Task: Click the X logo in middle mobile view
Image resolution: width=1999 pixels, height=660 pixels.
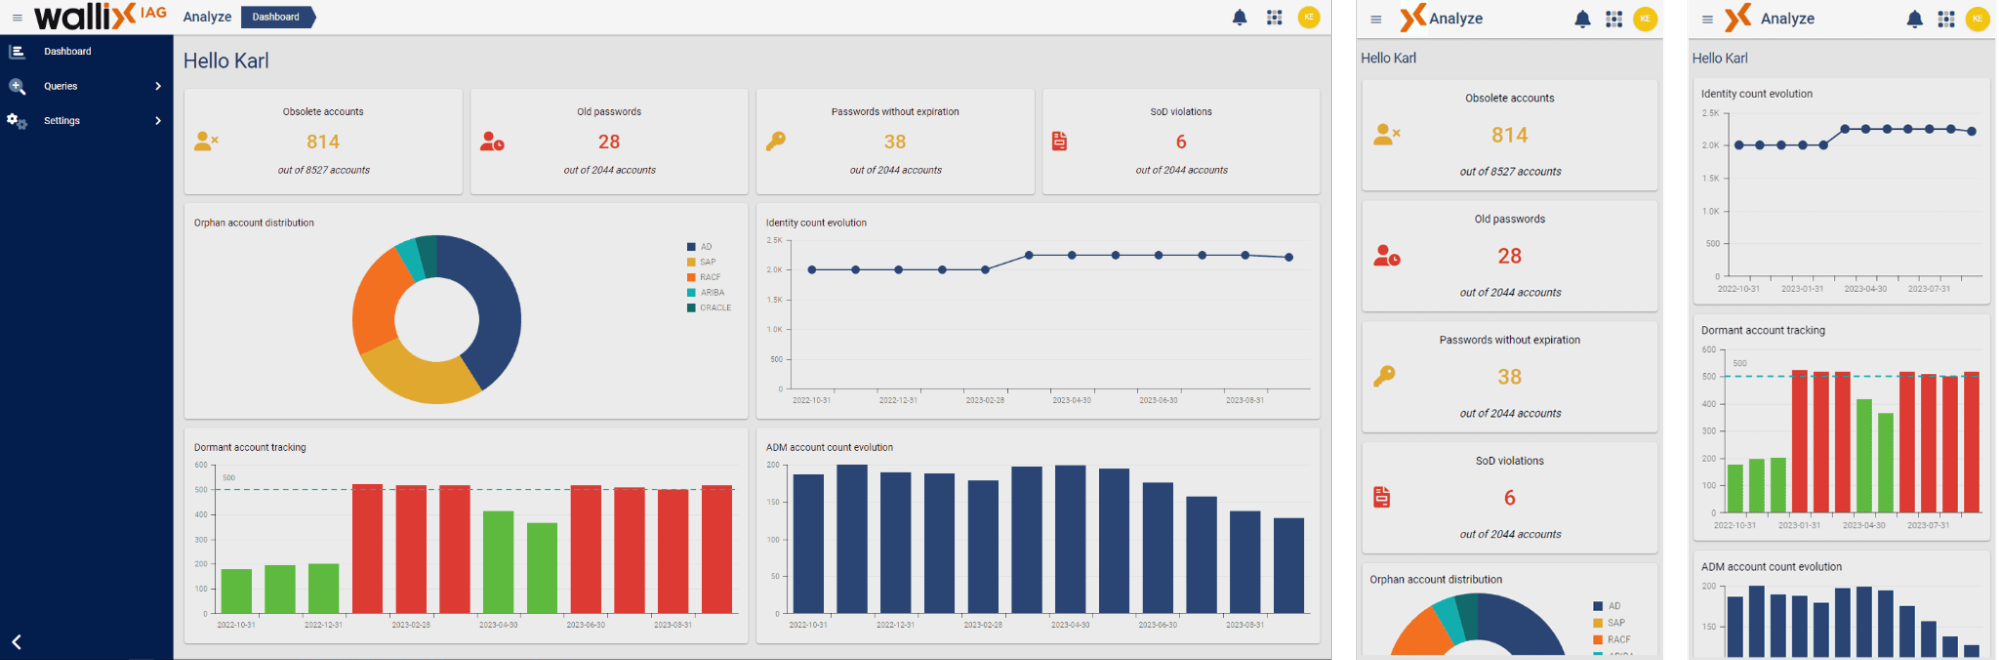Action: [x=1412, y=18]
